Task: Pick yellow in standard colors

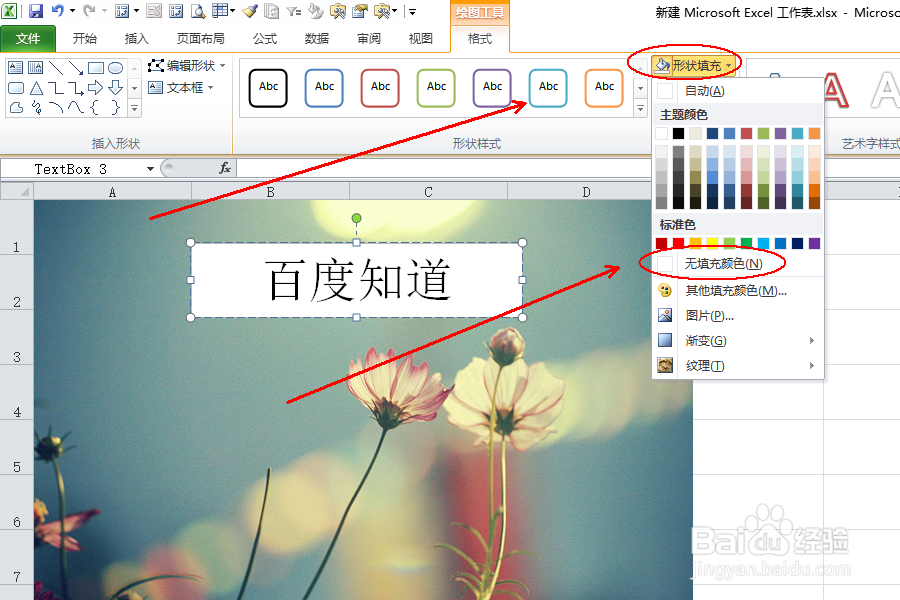Action: tap(712, 243)
